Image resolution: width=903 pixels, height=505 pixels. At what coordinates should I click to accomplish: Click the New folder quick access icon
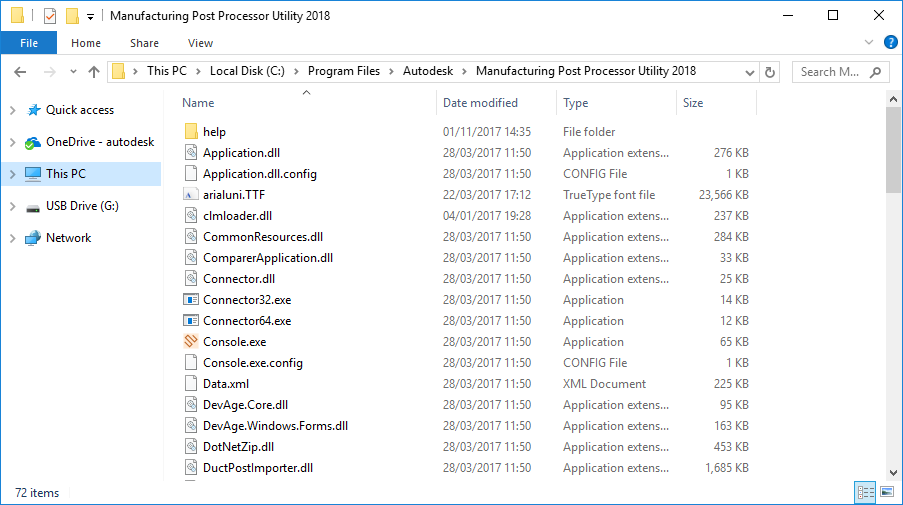point(72,16)
